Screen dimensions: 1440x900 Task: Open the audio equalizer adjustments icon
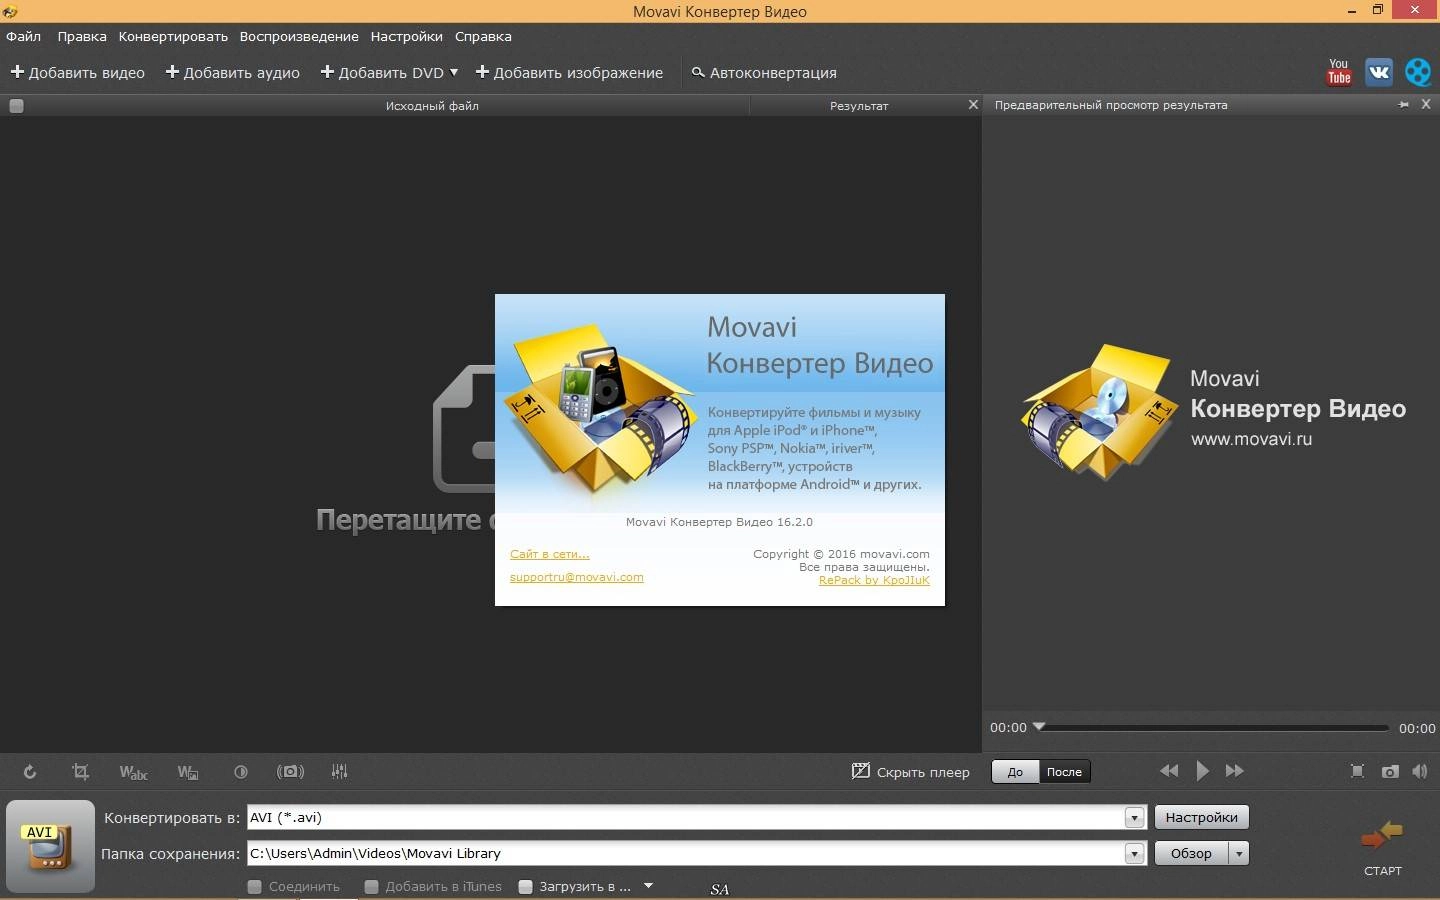[340, 771]
